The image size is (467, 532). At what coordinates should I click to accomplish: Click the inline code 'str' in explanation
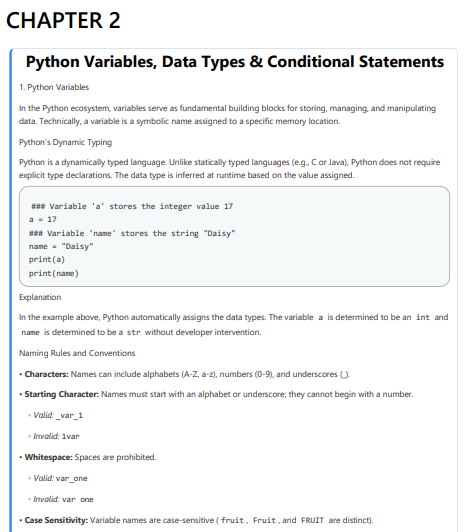point(133,332)
